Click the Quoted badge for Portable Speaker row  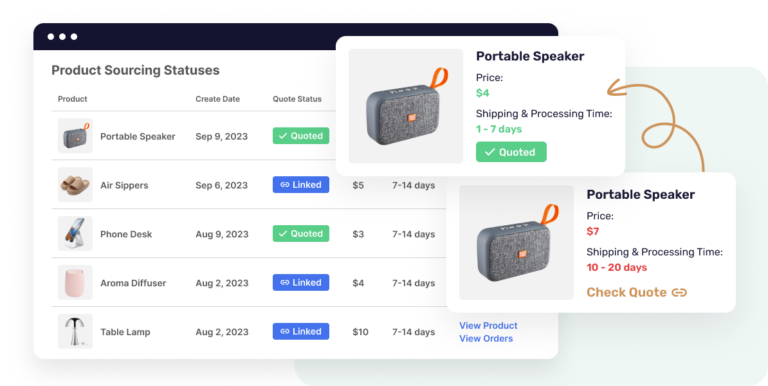point(301,136)
